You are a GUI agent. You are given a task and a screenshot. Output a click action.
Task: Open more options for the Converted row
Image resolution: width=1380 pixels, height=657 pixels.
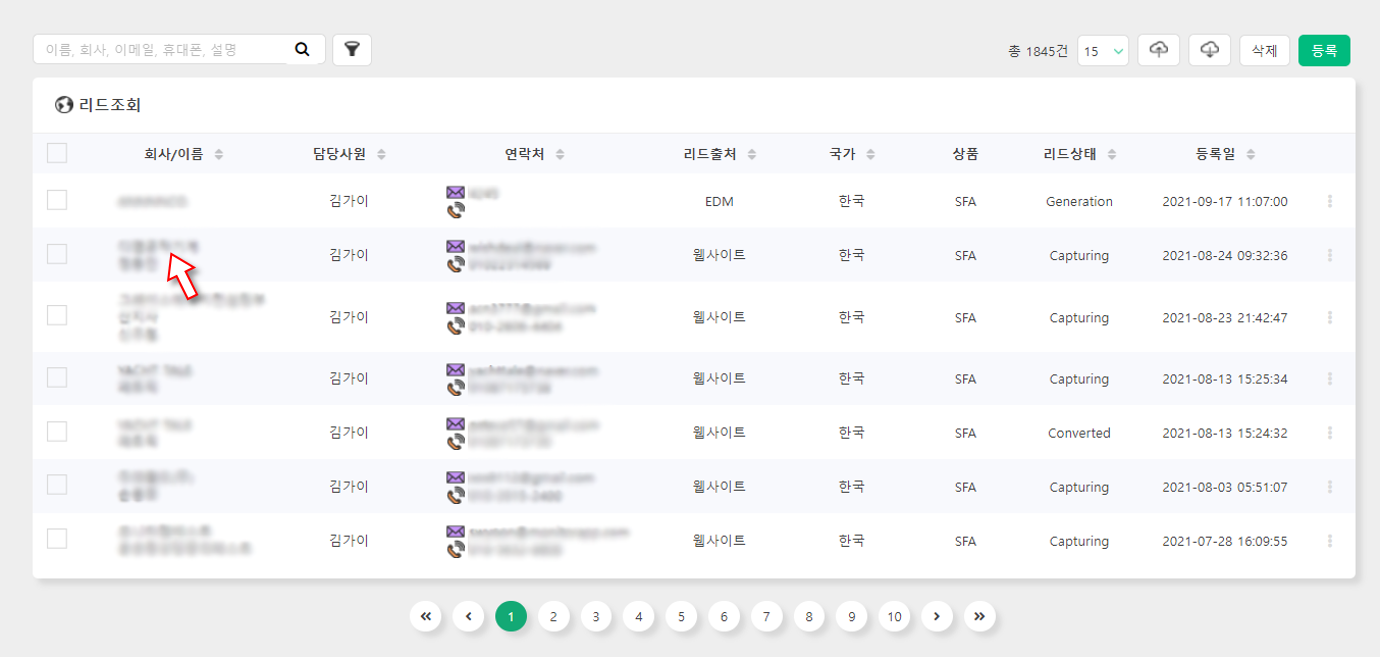1330,433
